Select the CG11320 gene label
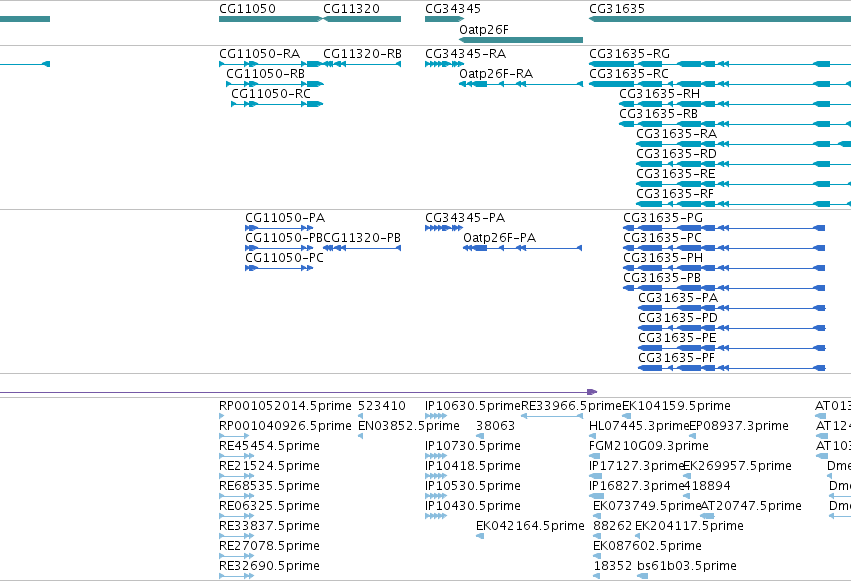This screenshot has width=851, height=581. point(351,9)
